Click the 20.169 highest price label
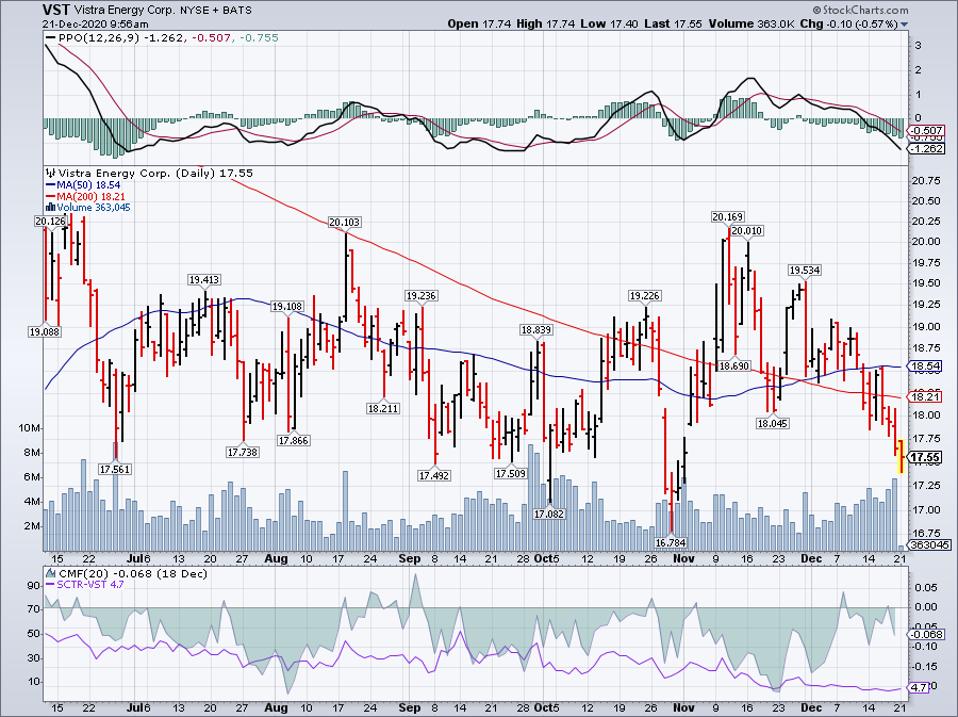 tap(728, 216)
